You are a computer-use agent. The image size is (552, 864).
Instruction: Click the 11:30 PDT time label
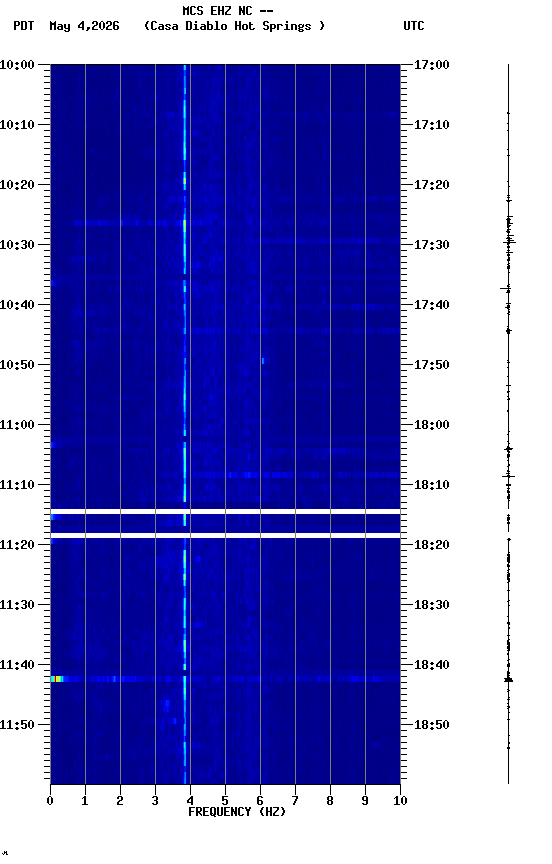coord(17,605)
